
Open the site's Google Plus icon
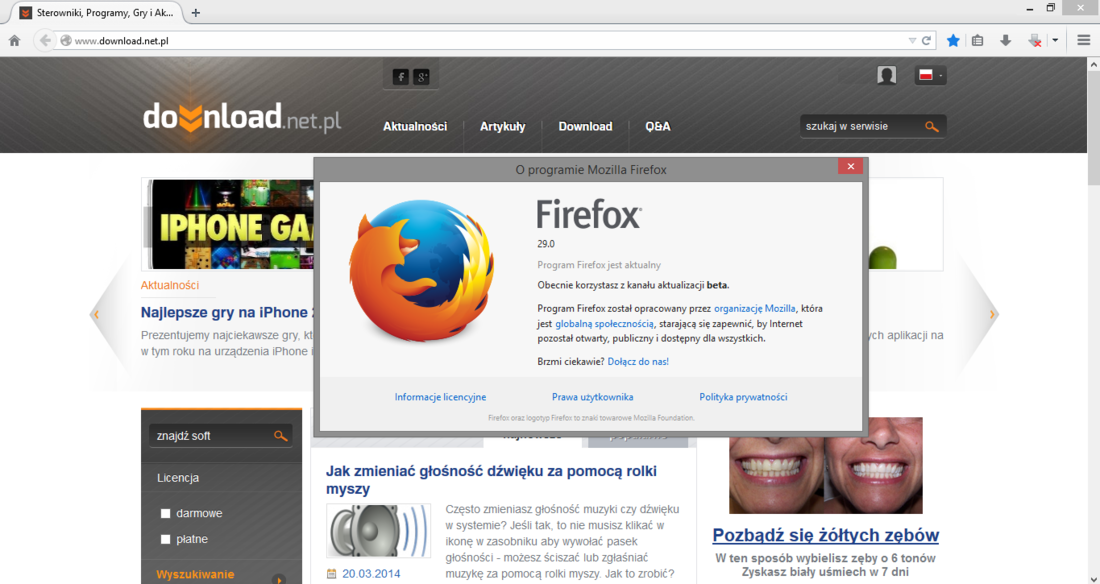(421, 77)
